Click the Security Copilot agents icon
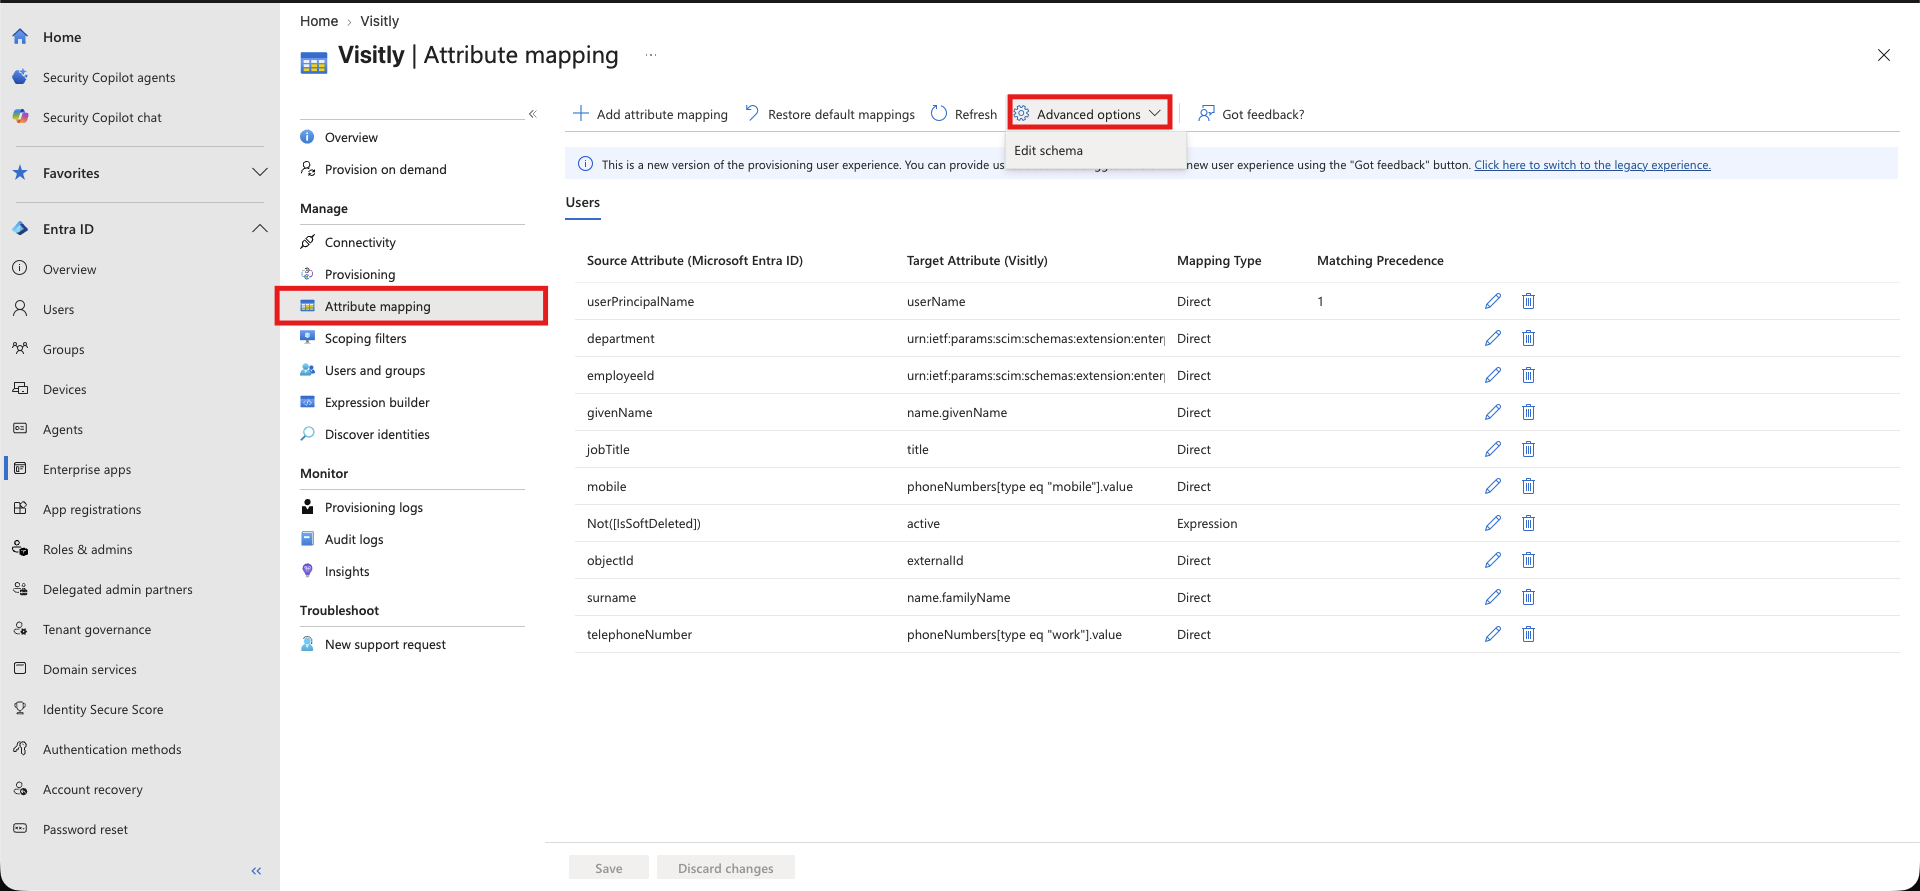The image size is (1920, 891). [x=20, y=77]
